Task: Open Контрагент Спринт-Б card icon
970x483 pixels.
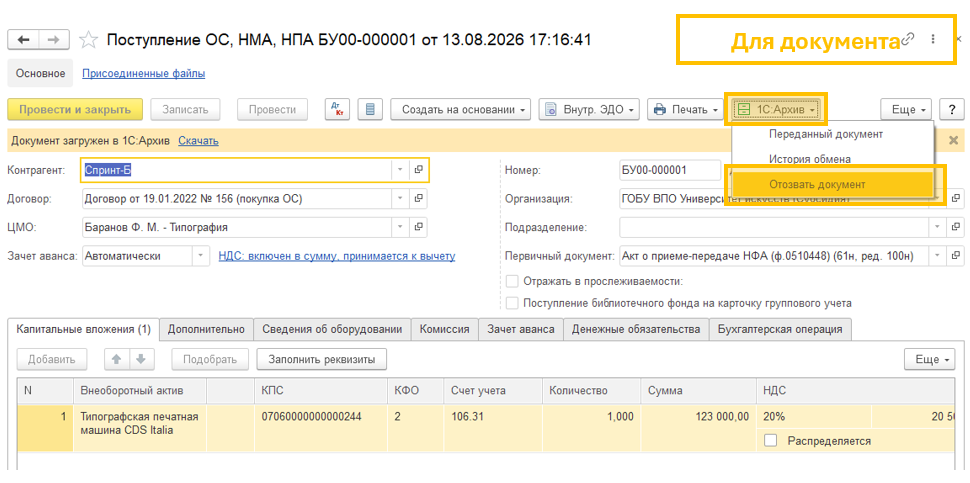Action: coord(418,169)
